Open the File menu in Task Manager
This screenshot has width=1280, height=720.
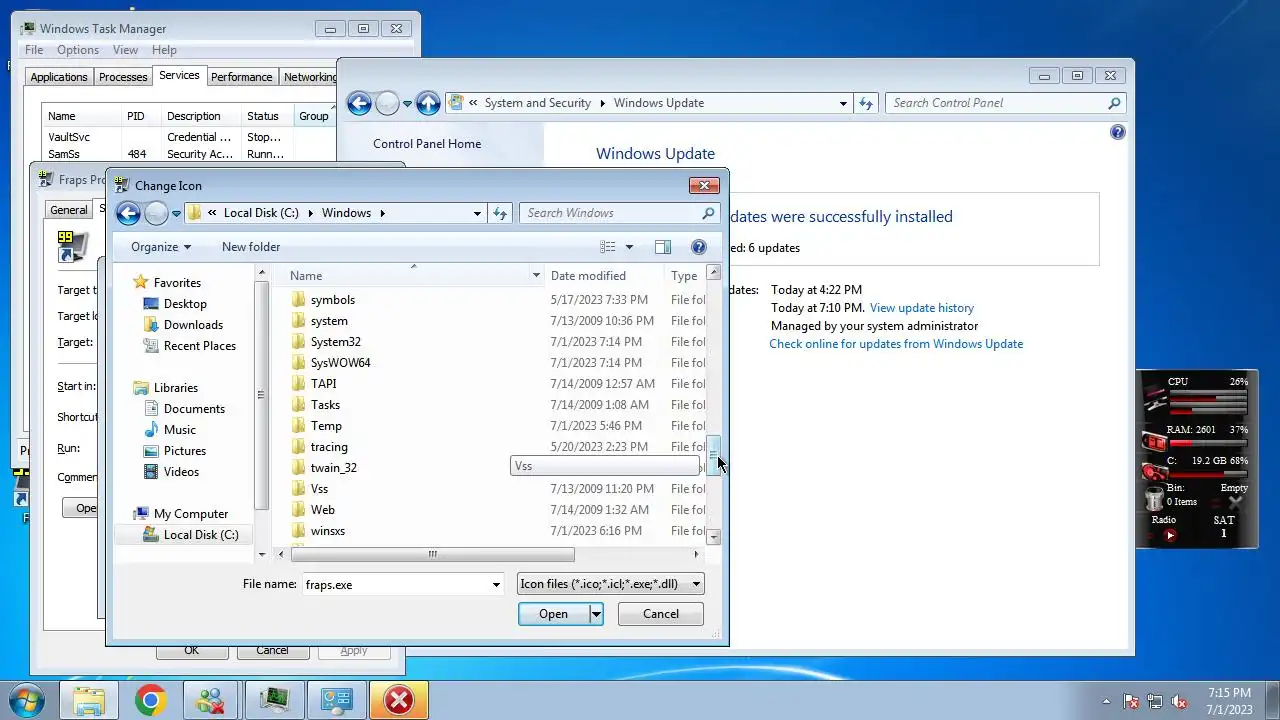point(34,50)
